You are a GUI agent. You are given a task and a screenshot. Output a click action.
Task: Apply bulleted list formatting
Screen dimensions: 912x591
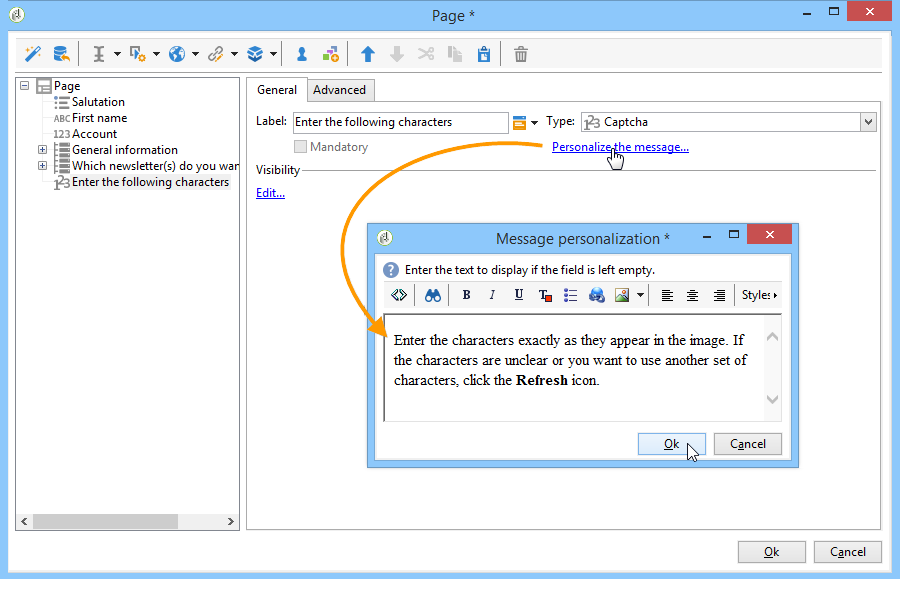click(x=570, y=296)
